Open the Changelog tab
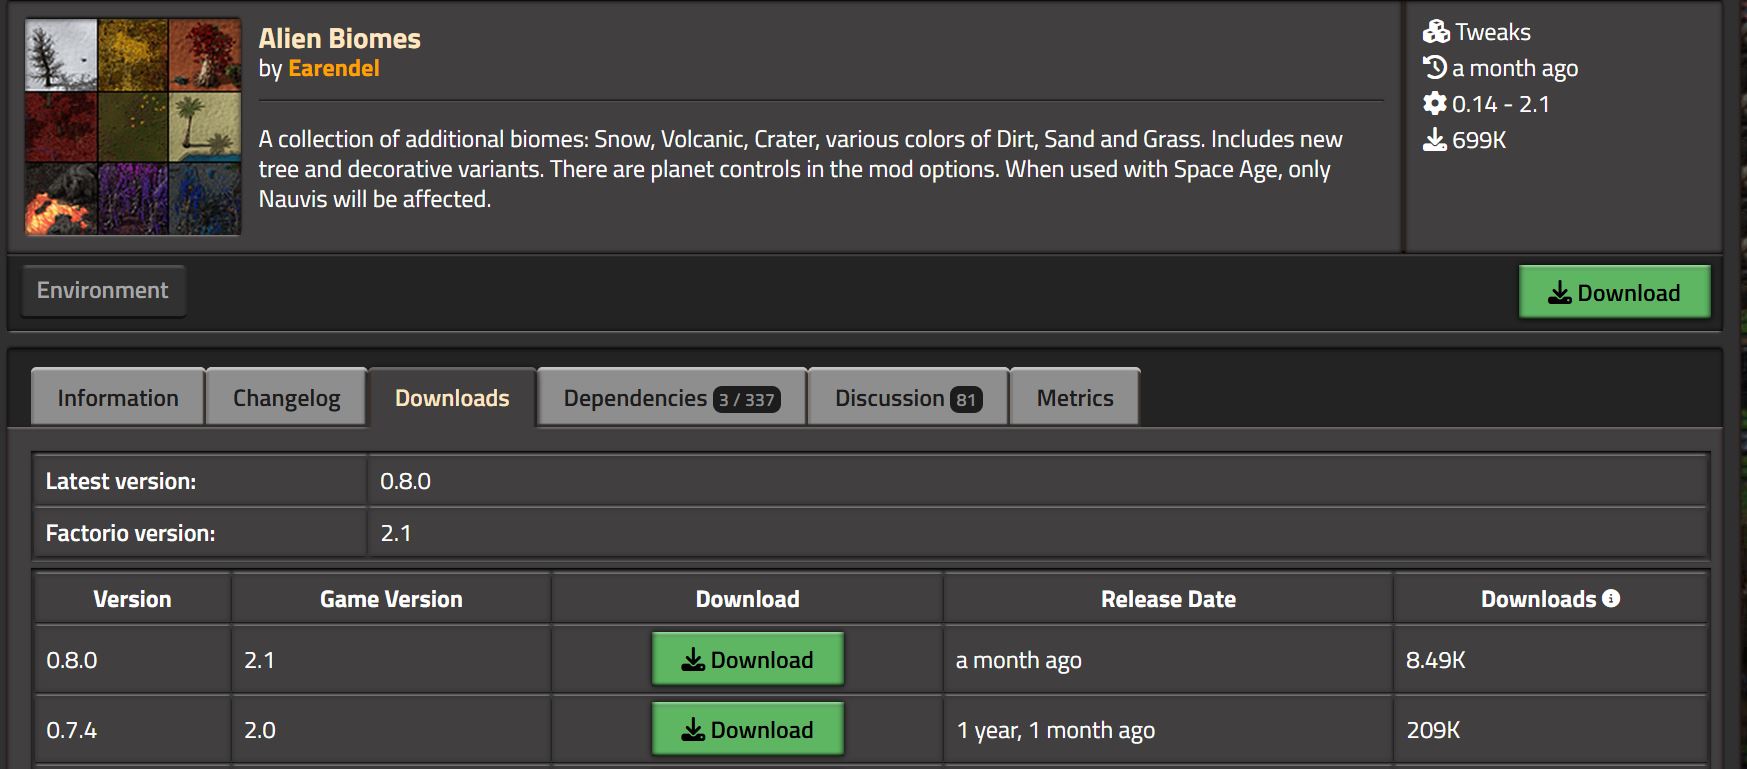This screenshot has width=1747, height=769. (x=287, y=398)
